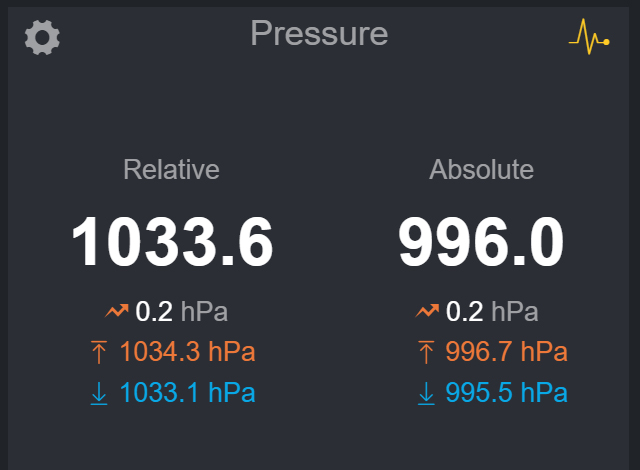This screenshot has height=470, width=640.
Task: Click the absolute 0.2 hPa change value
Action: [465, 312]
